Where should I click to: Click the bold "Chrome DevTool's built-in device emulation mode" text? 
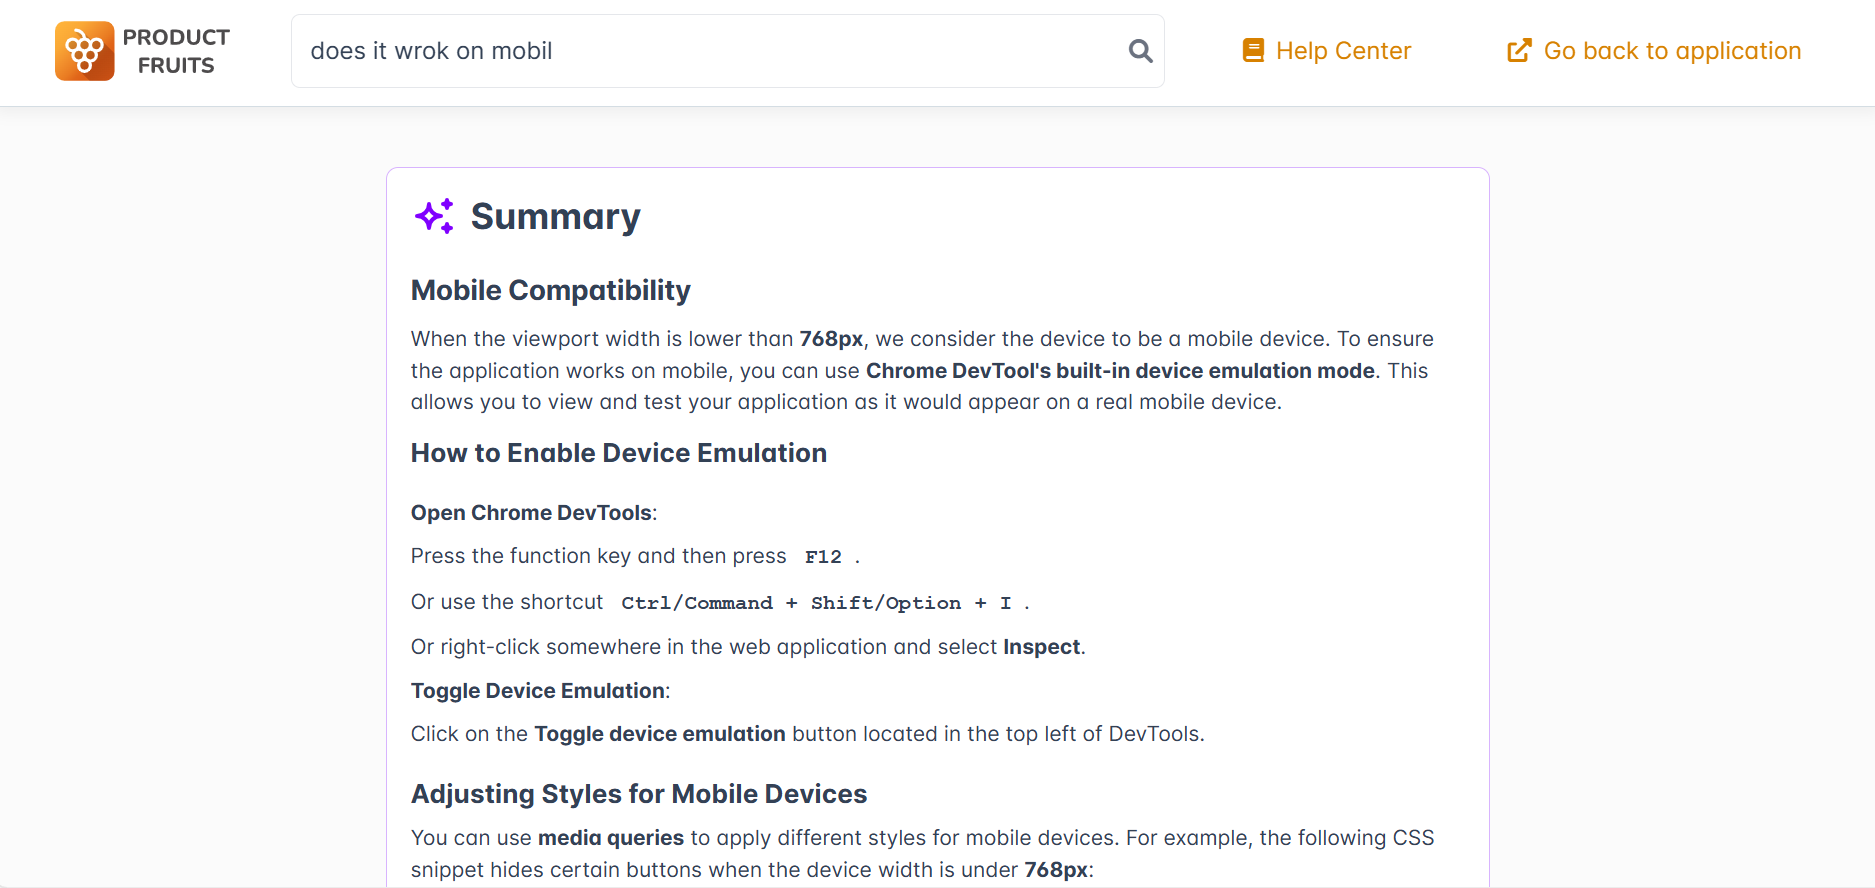pyautogui.click(x=1120, y=371)
